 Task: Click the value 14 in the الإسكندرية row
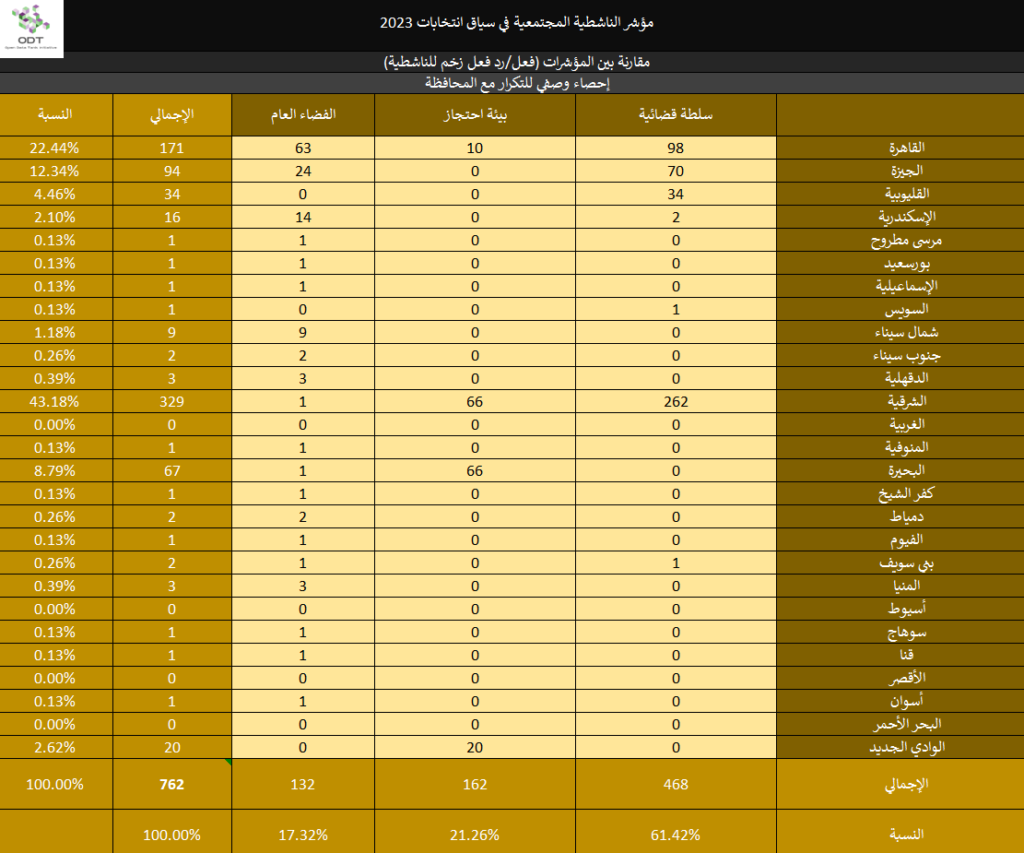[303, 217]
